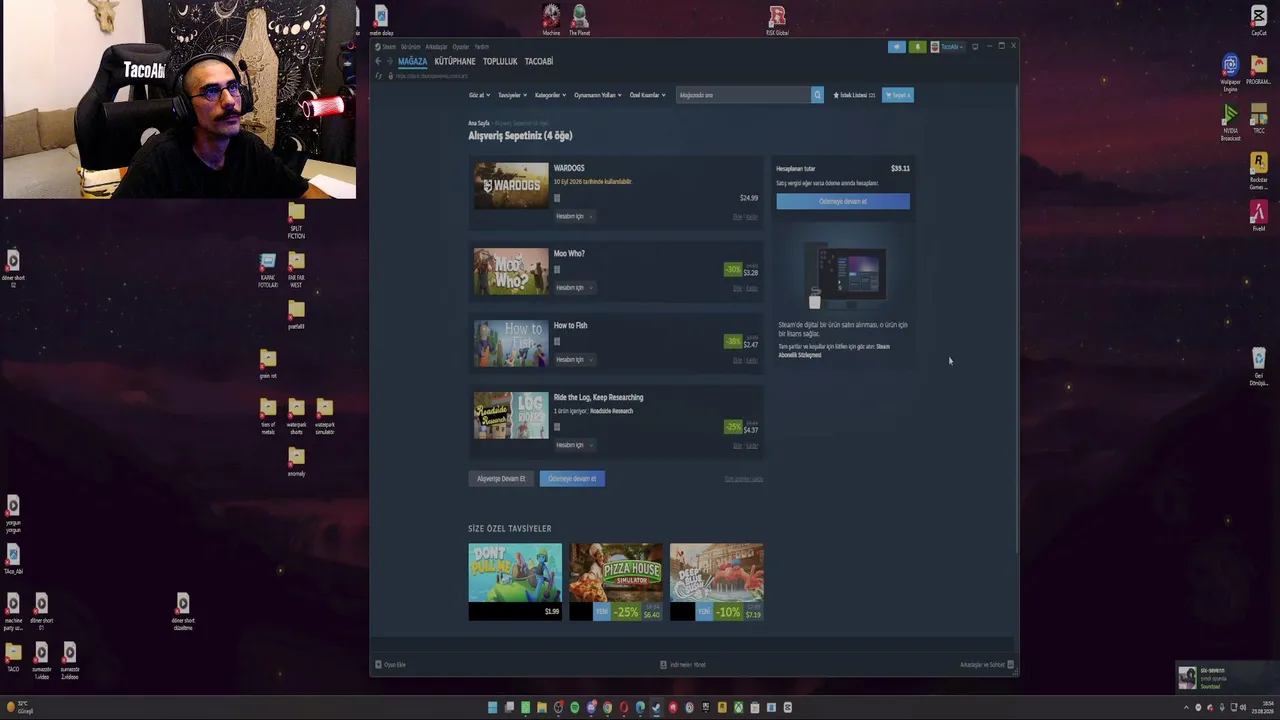The image size is (1280, 720).
Task: Open the waterpark simulator desktop folder
Action: point(324,417)
